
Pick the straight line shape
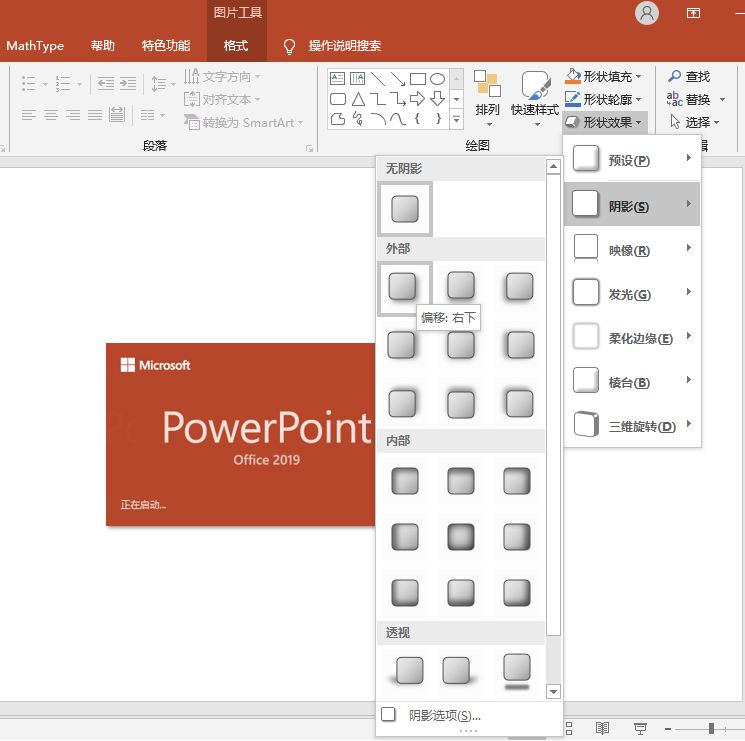[x=378, y=78]
